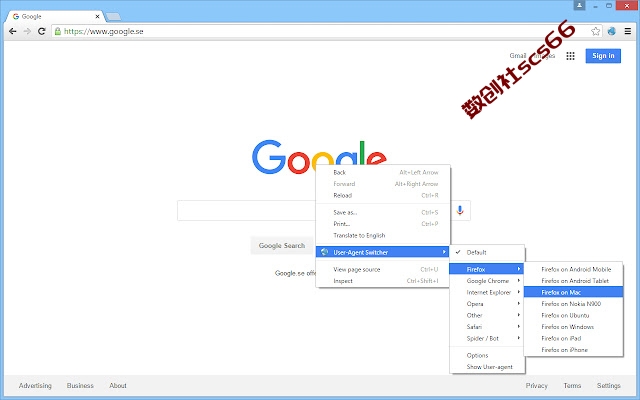Select Firefox on Windows
This screenshot has width=640, height=400.
(x=573, y=327)
